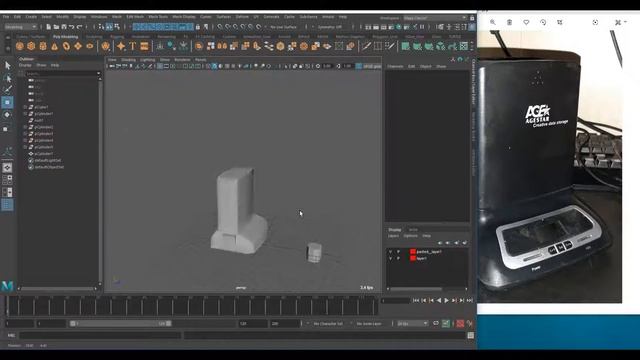This screenshot has height=360, width=640.
Task: Toggle P column of the top display layer
Action: point(398,252)
